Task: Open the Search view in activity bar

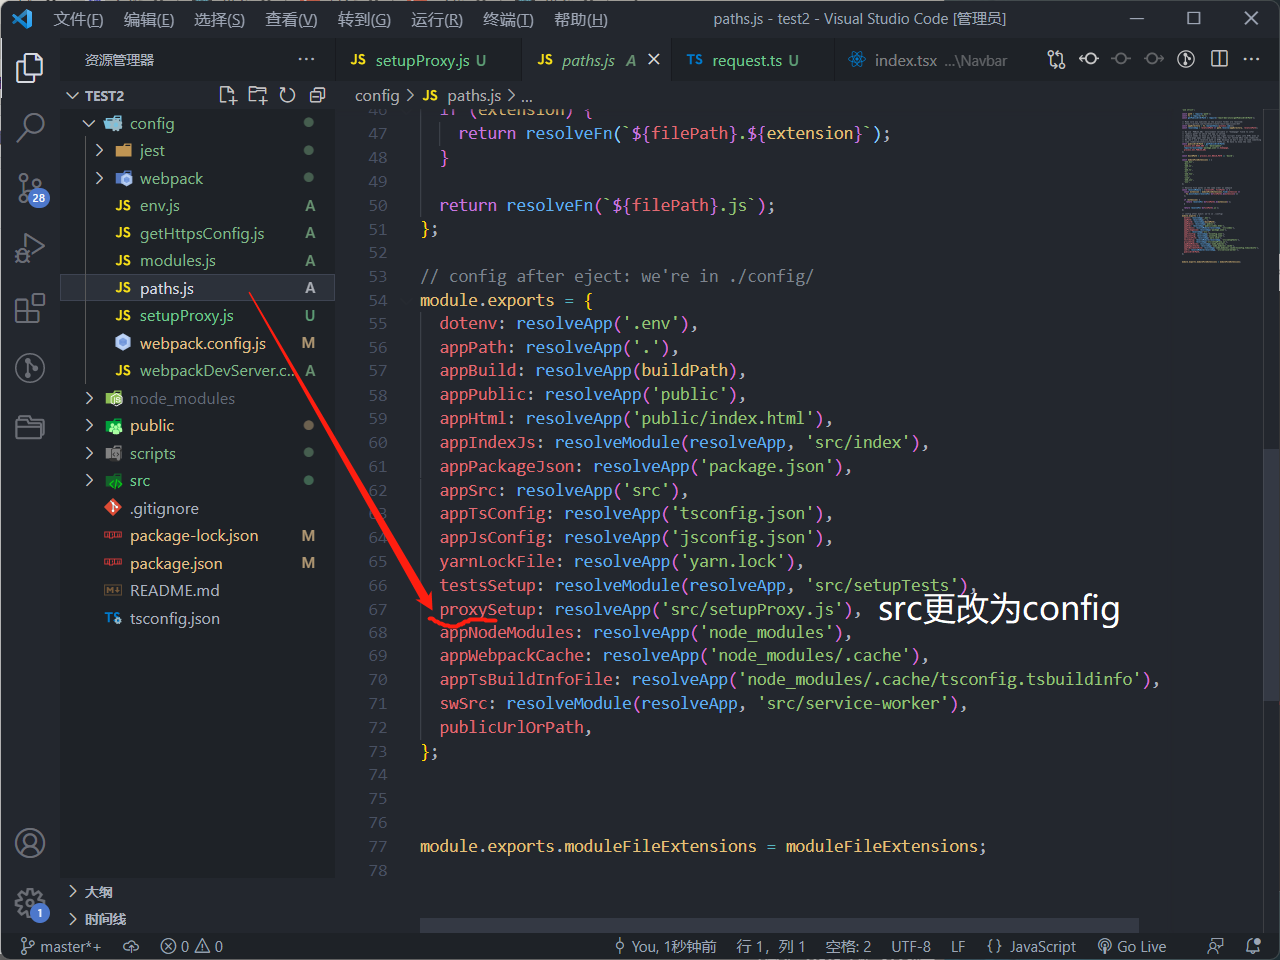Action: (30, 127)
